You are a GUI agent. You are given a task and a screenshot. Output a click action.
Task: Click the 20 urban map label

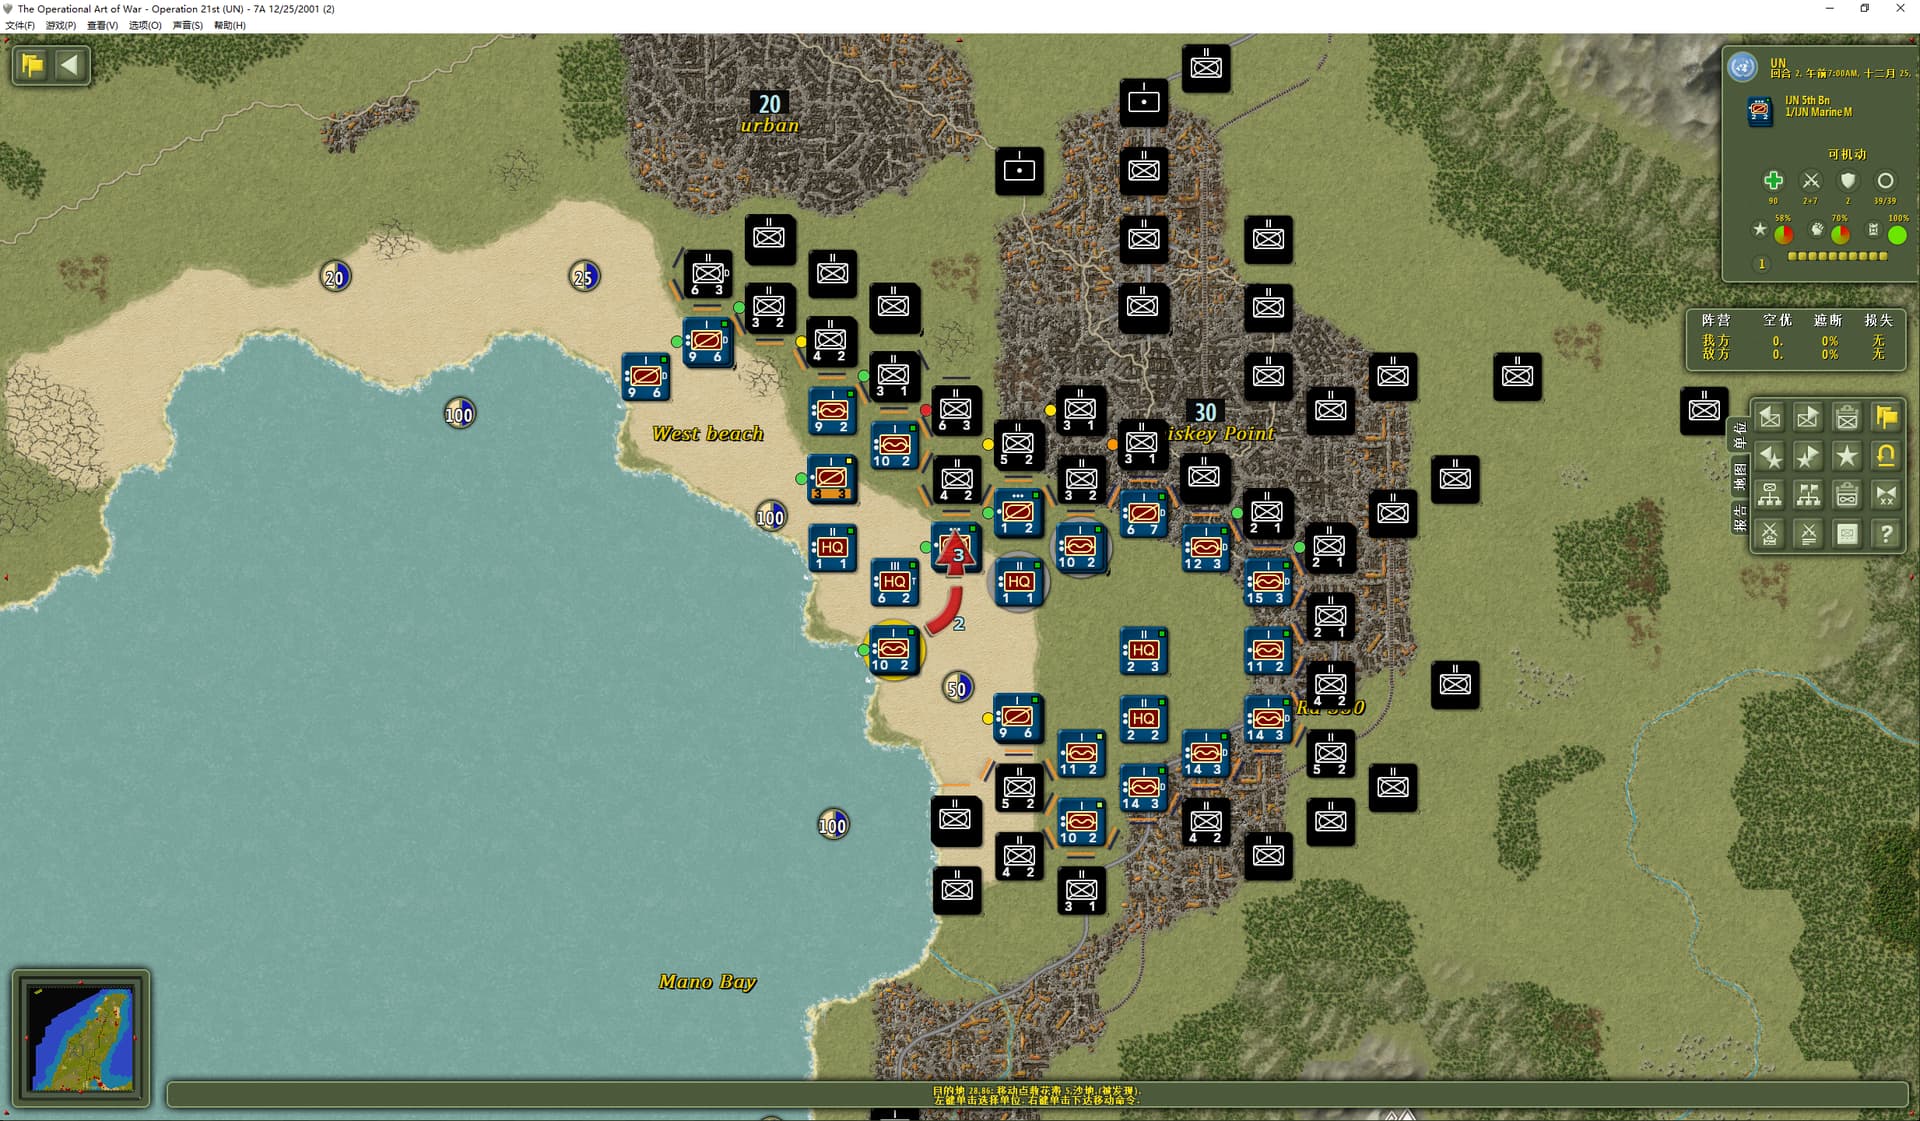tap(769, 114)
